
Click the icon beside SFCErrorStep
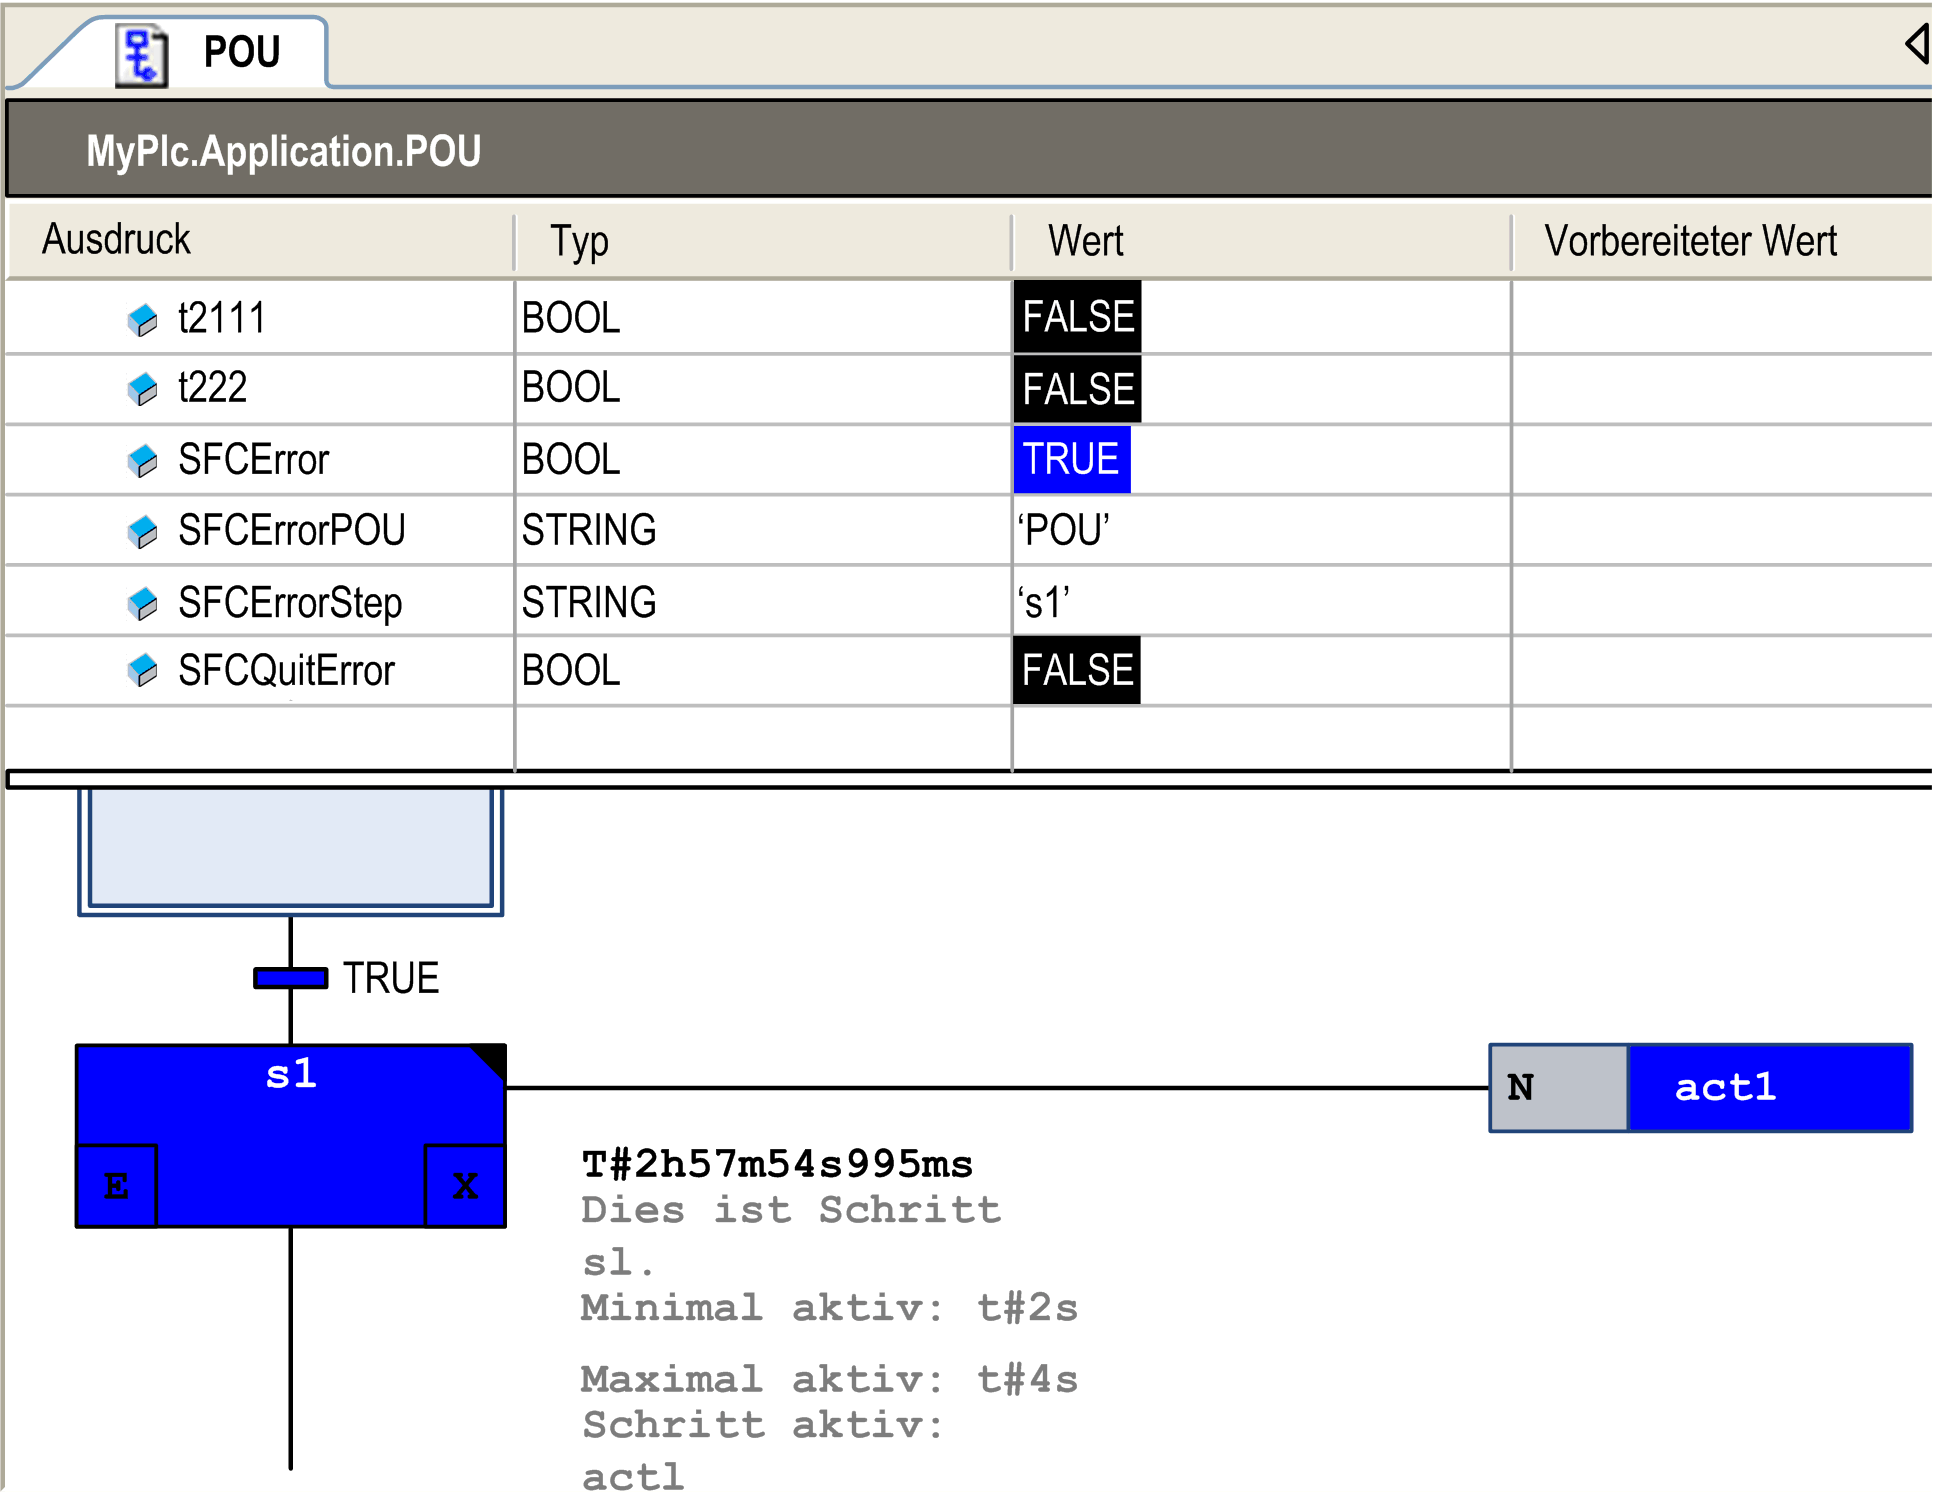point(143,604)
